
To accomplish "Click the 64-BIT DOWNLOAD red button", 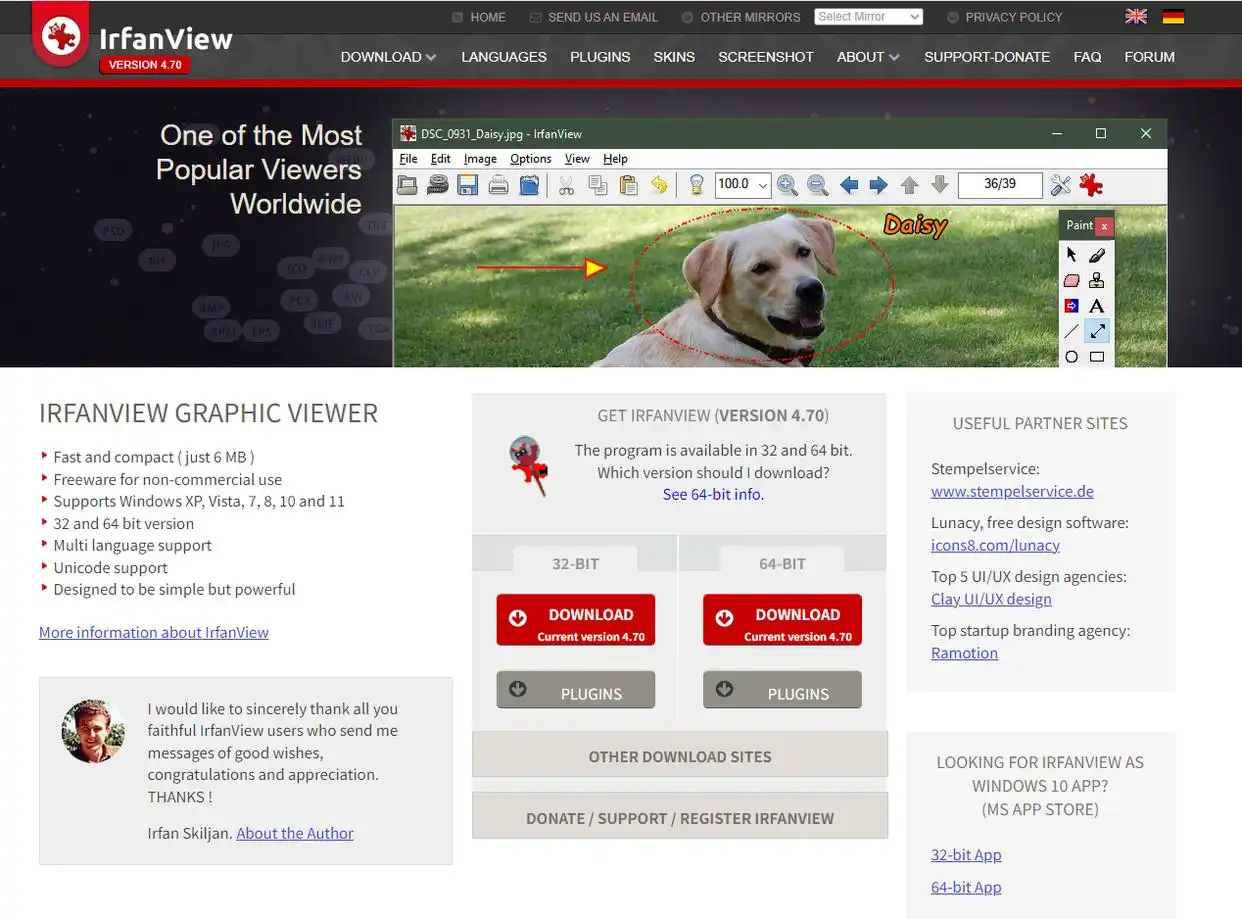I will [x=782, y=620].
